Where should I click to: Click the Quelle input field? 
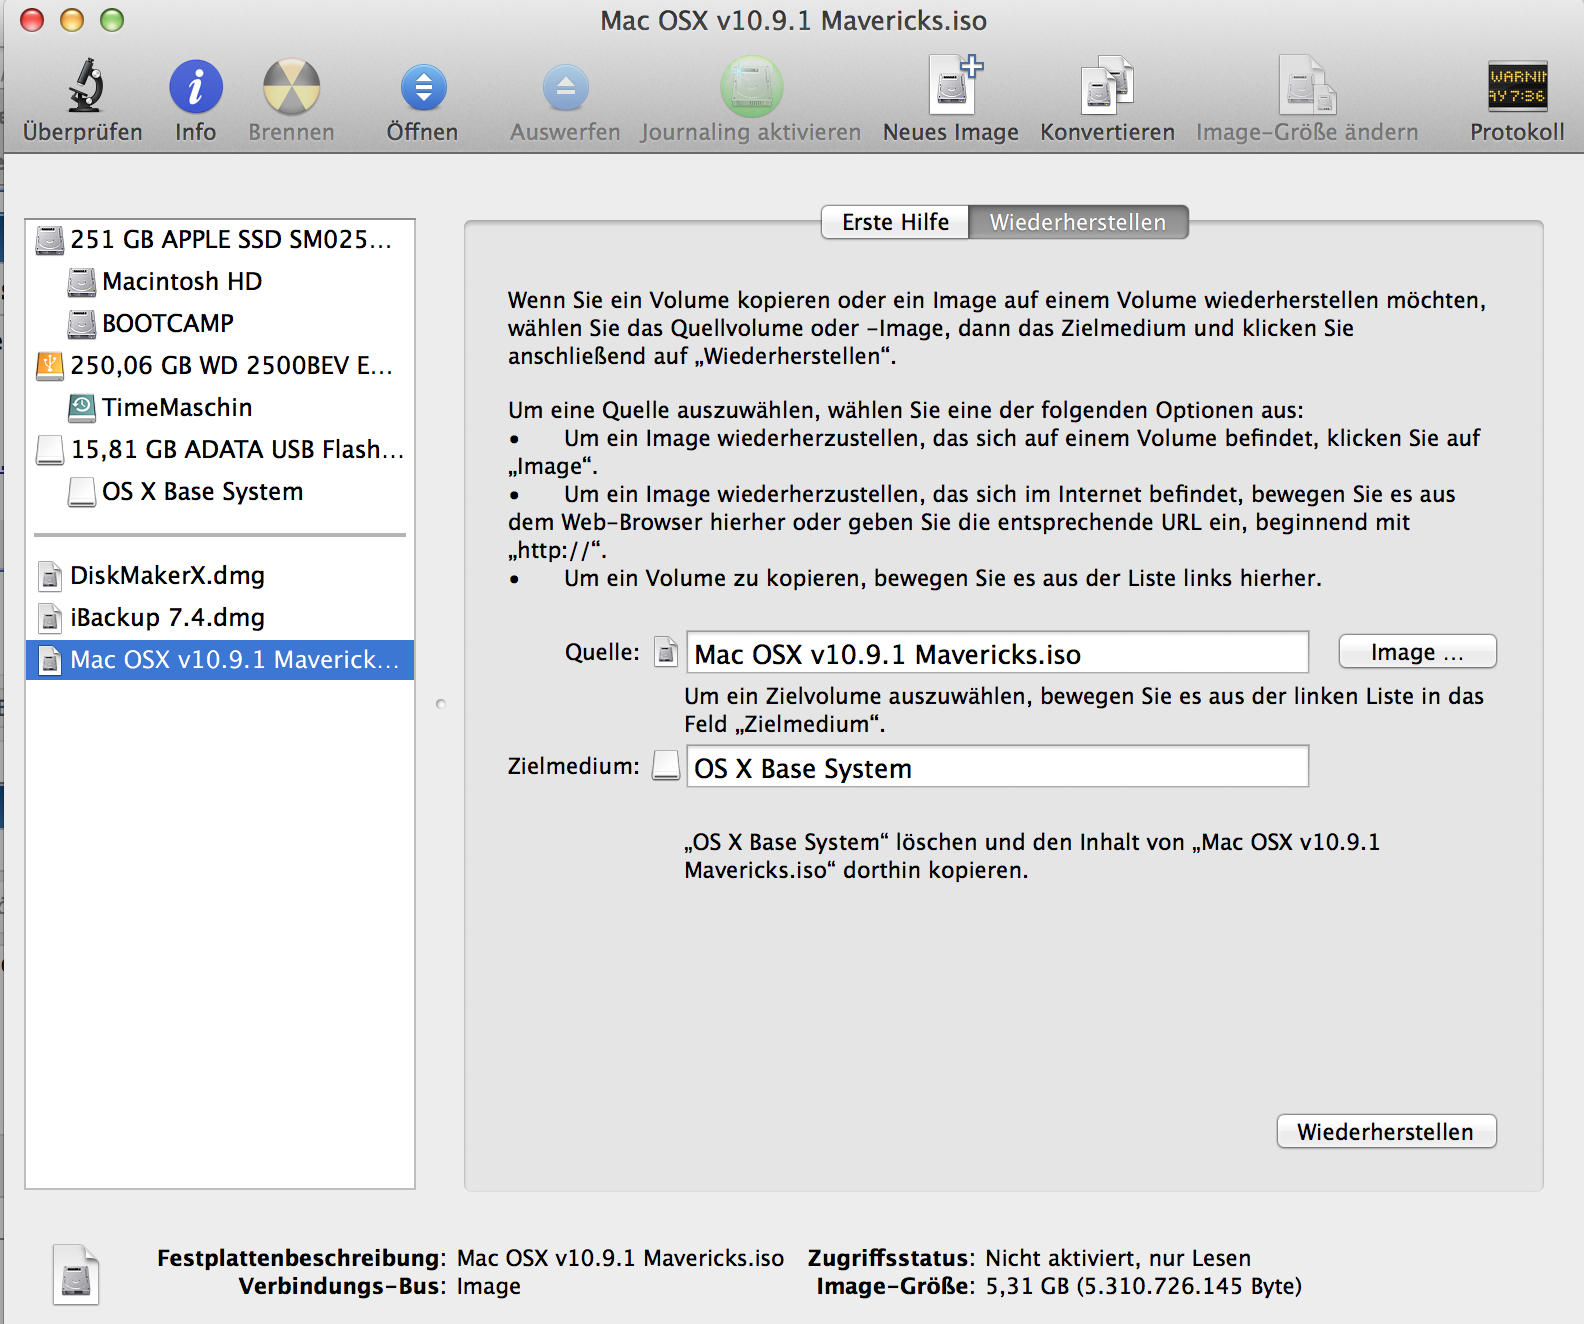tap(997, 653)
